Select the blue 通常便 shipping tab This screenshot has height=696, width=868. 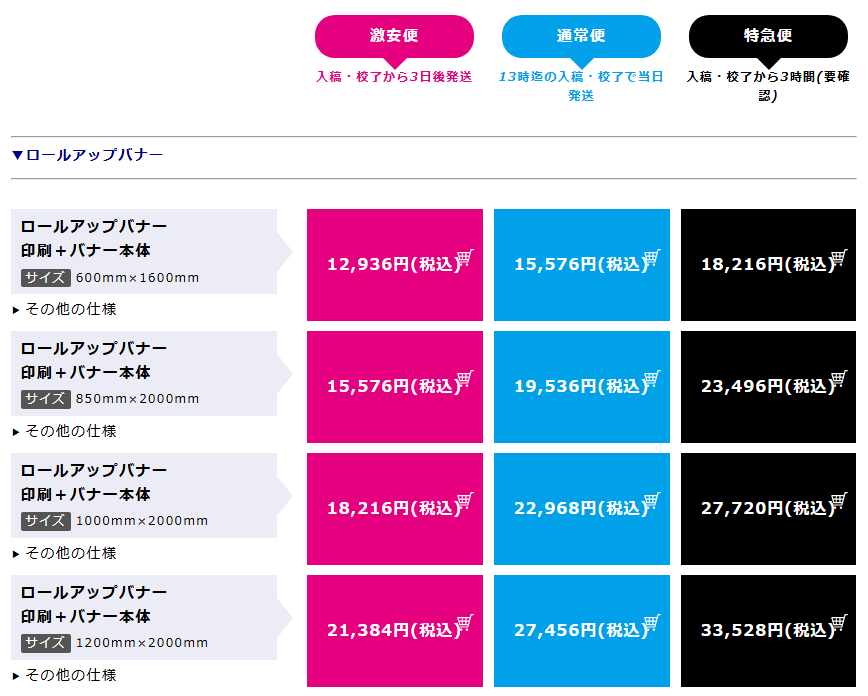(x=581, y=36)
